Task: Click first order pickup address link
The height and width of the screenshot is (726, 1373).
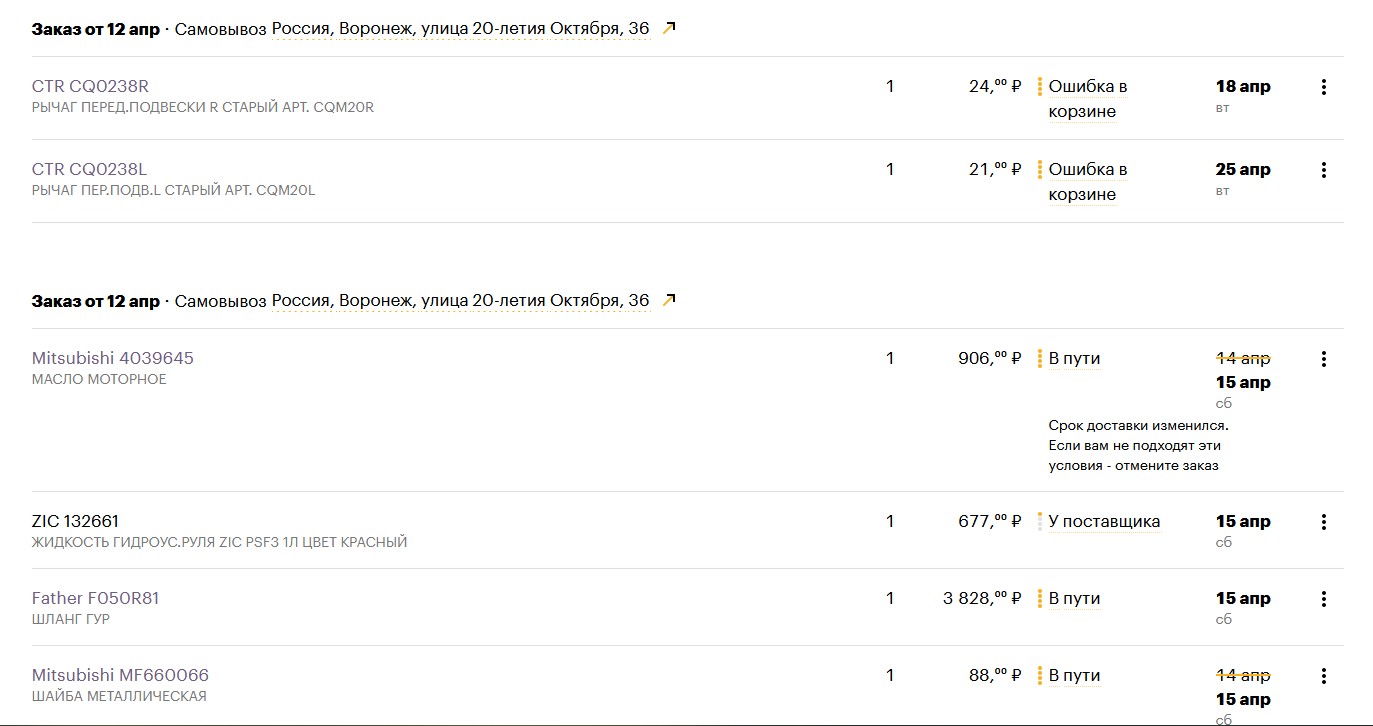Action: (x=460, y=29)
